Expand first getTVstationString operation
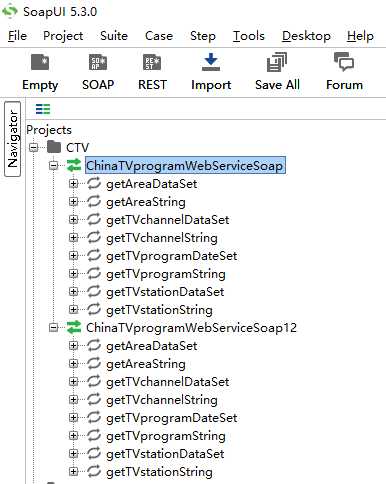The width and height of the screenshot is (386, 484). (73, 309)
